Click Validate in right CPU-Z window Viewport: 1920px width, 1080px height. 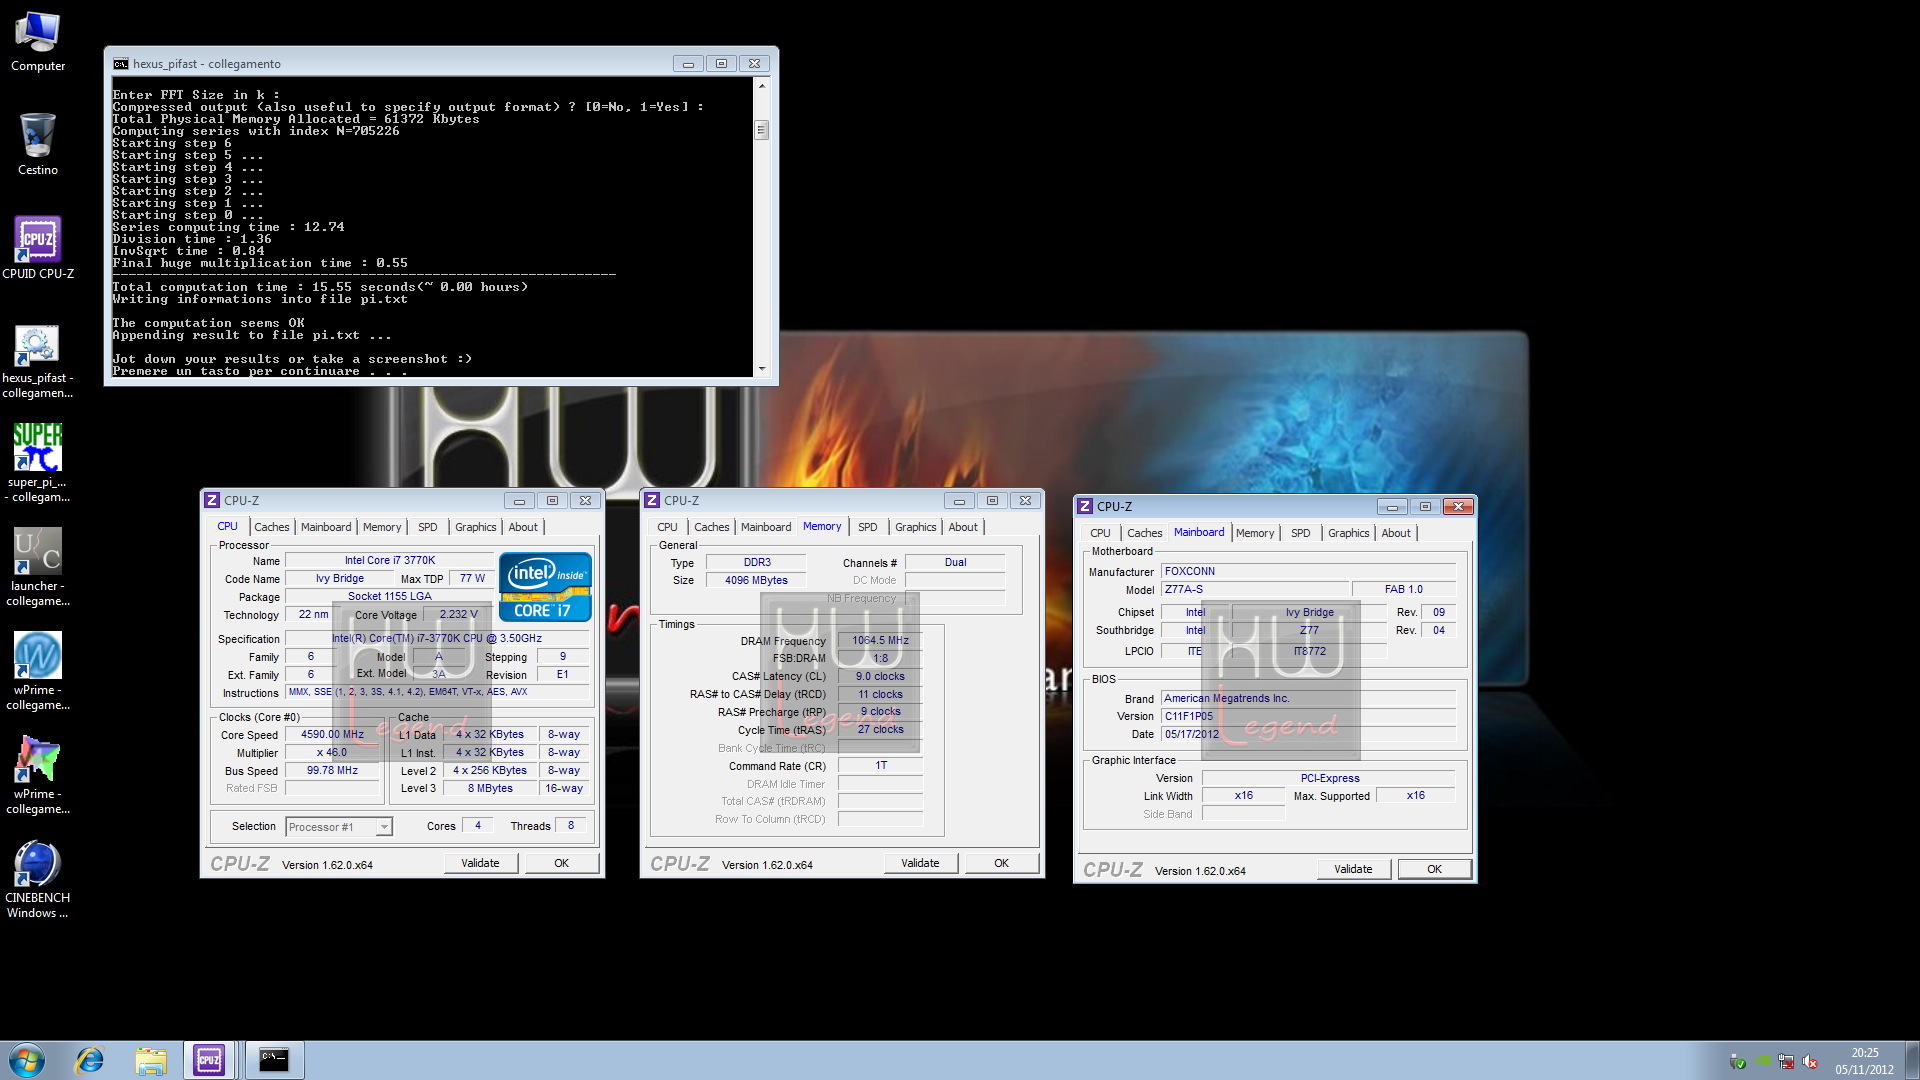(1353, 869)
